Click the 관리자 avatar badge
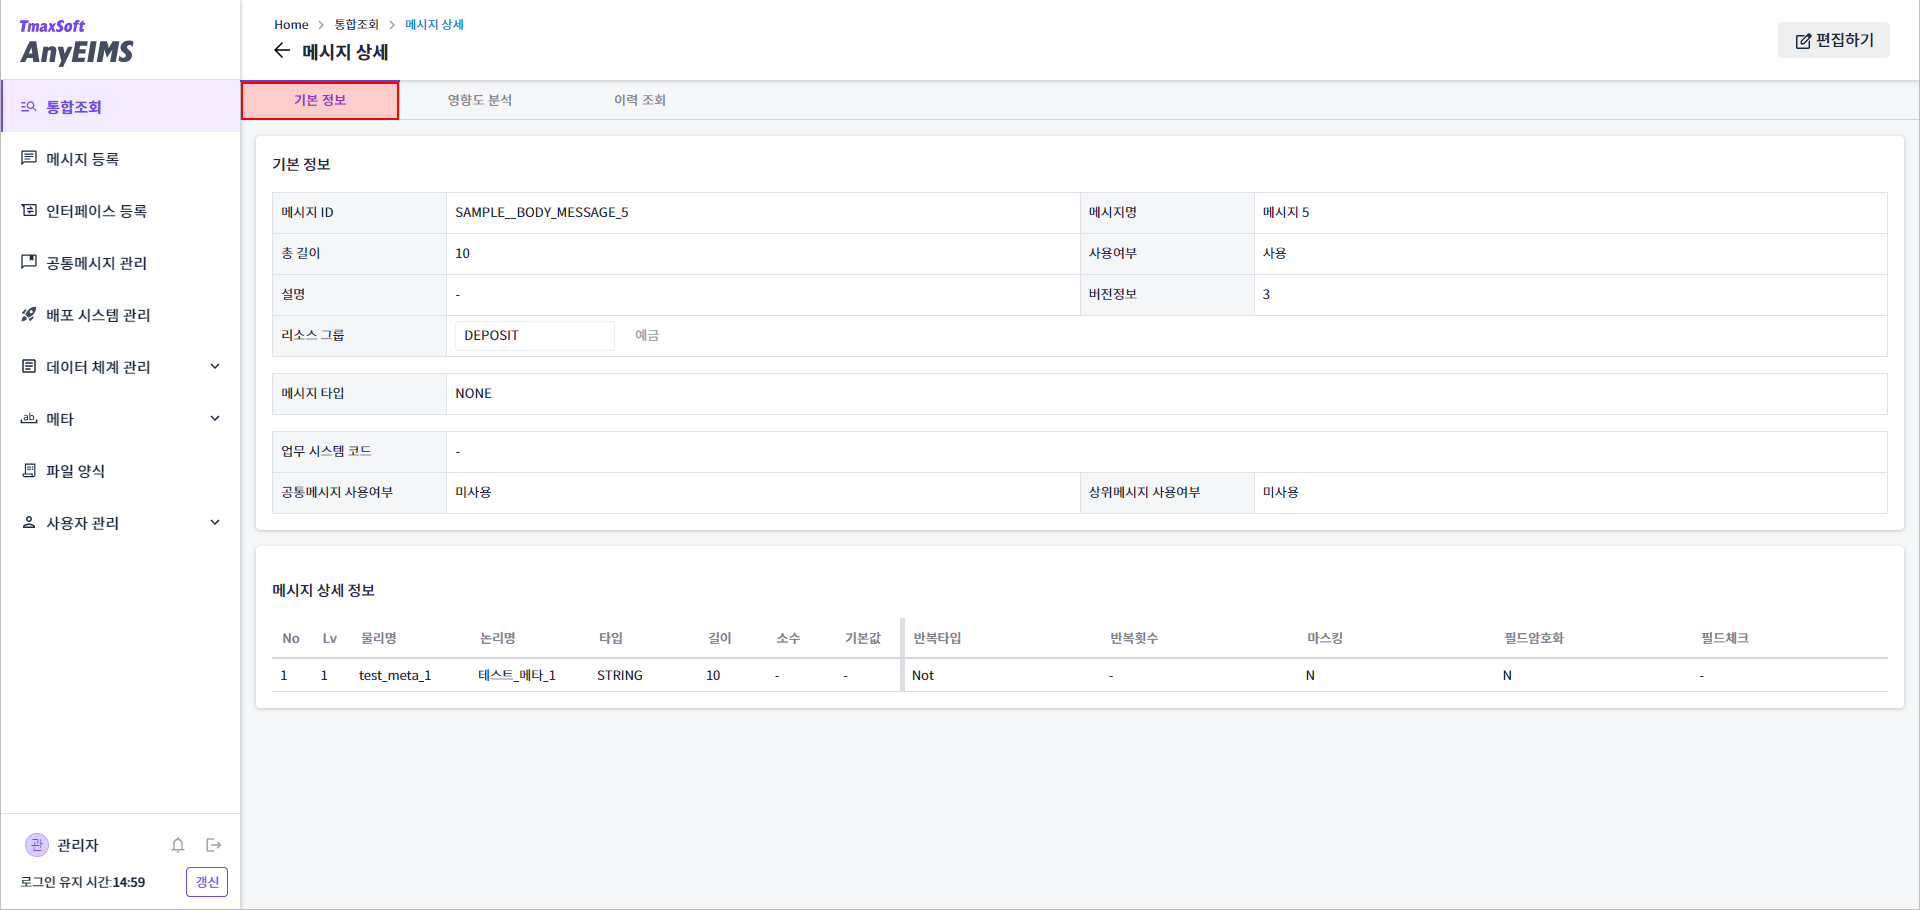This screenshot has height=910, width=1920. tap(37, 845)
